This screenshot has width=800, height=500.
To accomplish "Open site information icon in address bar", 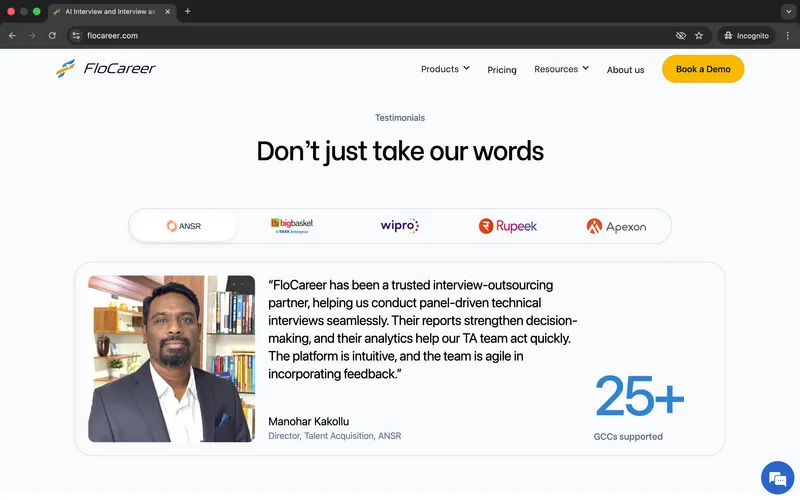I will point(75,35).
